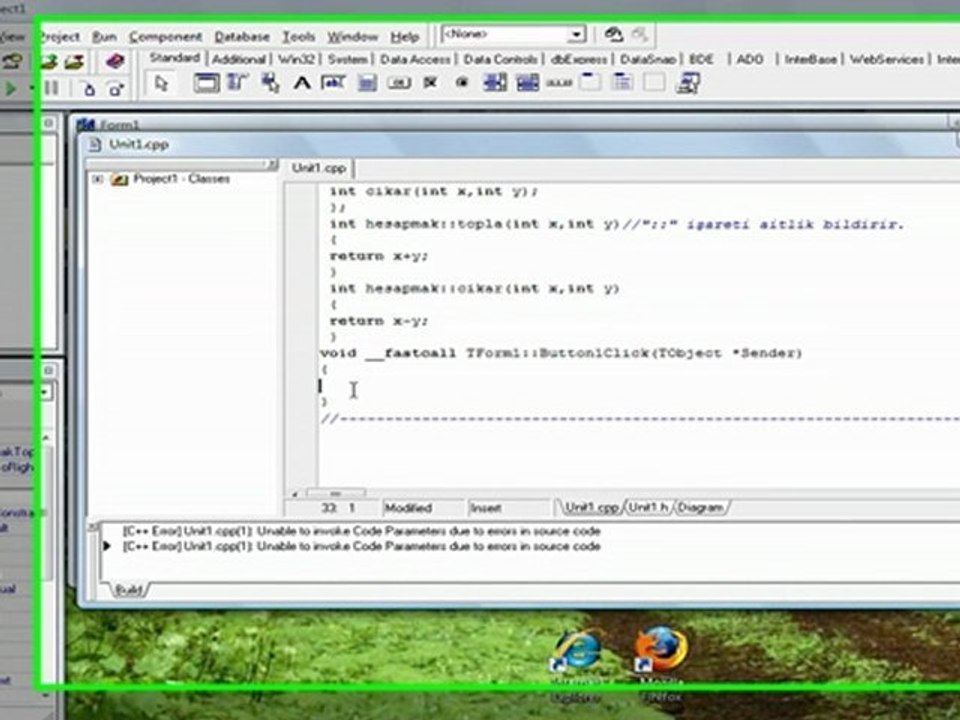Screen dimensions: 960x720
Task: Open the Project menu
Action: (x=60, y=37)
